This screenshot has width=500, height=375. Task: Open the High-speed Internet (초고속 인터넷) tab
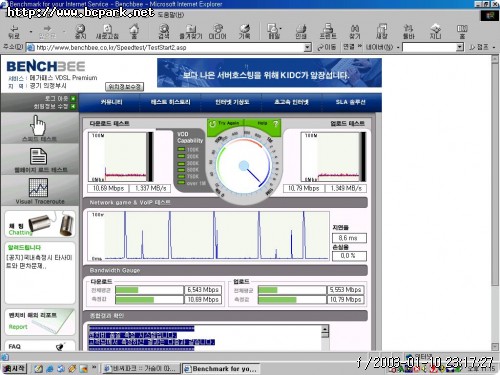point(291,102)
